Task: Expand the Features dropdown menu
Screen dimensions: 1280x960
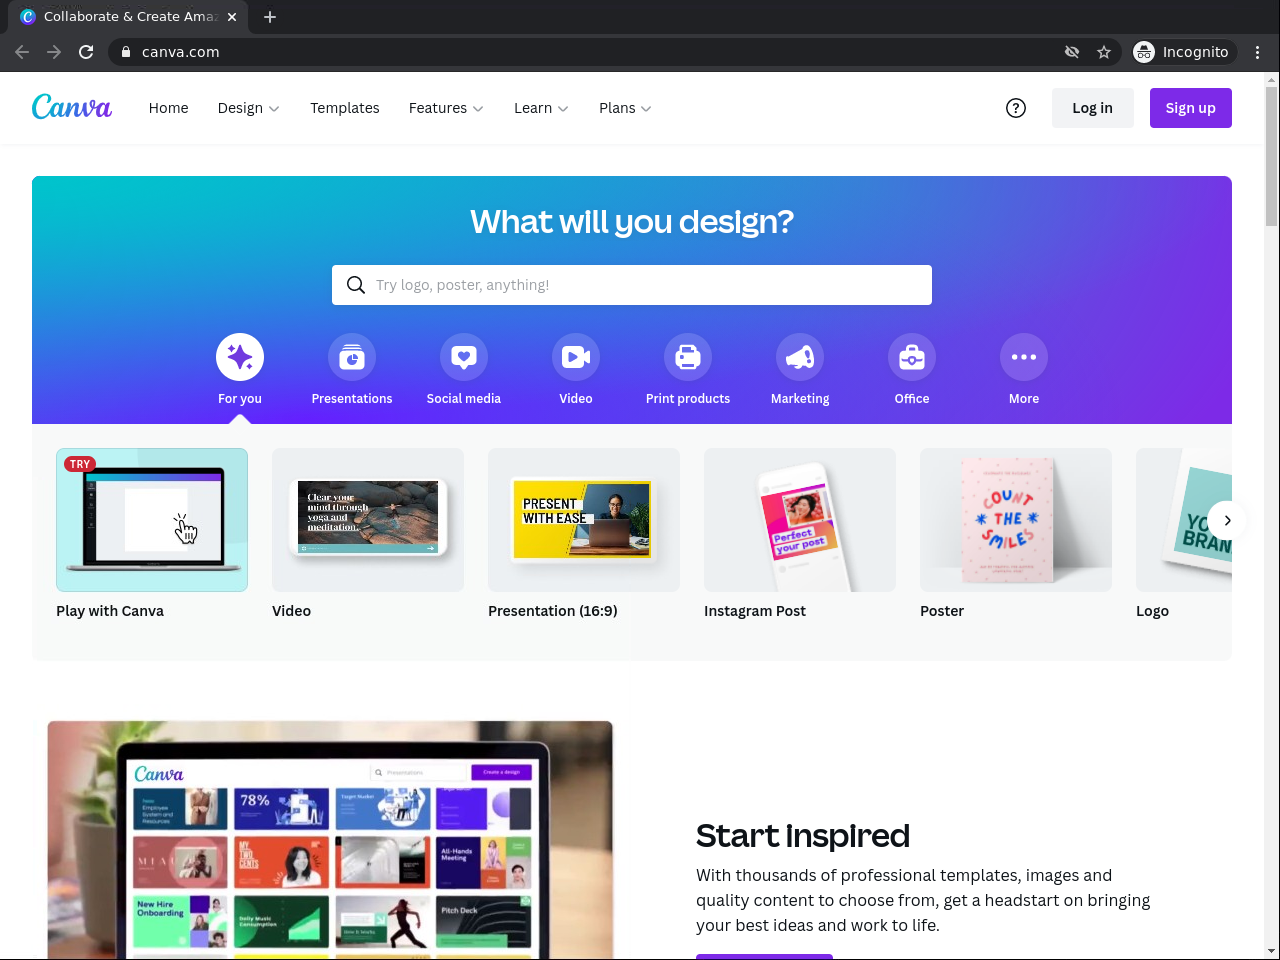Action: click(x=446, y=108)
